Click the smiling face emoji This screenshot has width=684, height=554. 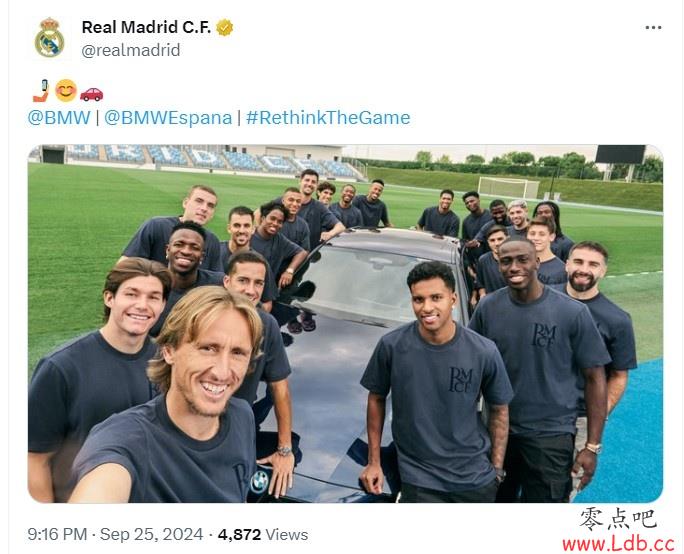(x=66, y=91)
